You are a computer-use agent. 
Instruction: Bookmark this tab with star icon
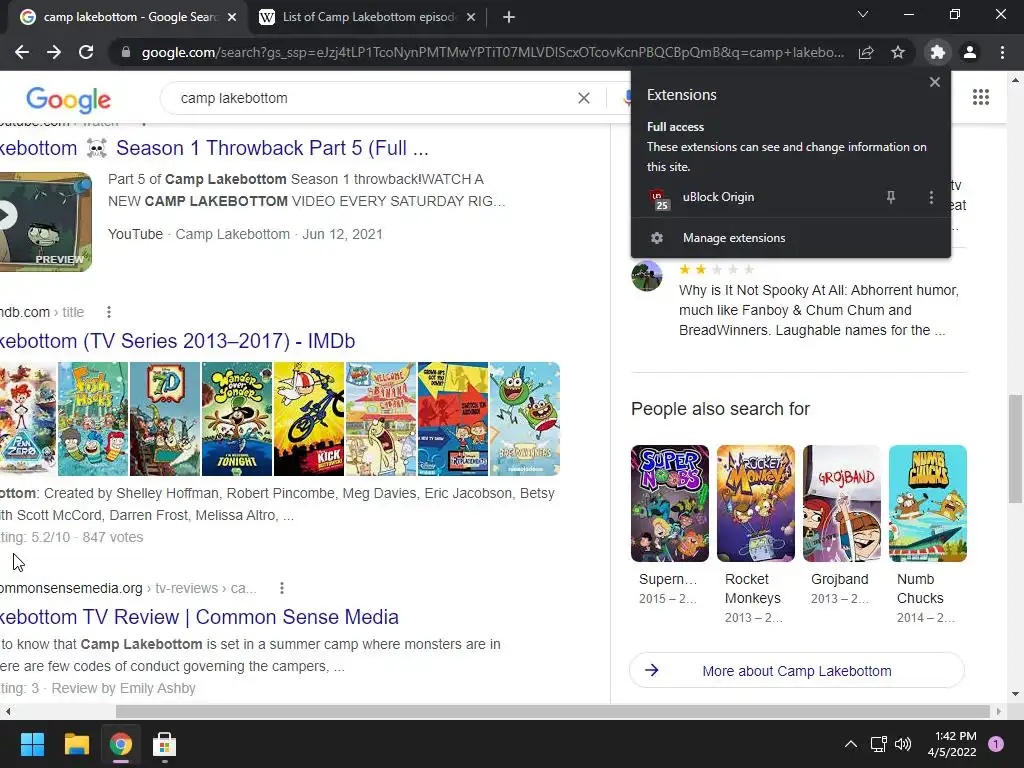(x=898, y=52)
